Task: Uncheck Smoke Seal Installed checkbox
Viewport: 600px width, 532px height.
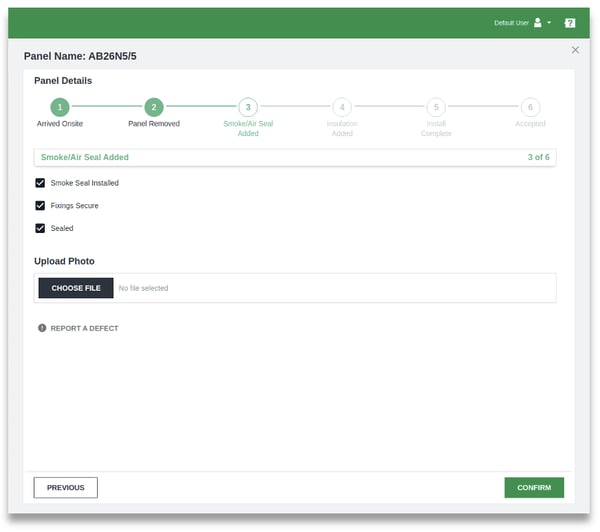Action: pos(40,183)
